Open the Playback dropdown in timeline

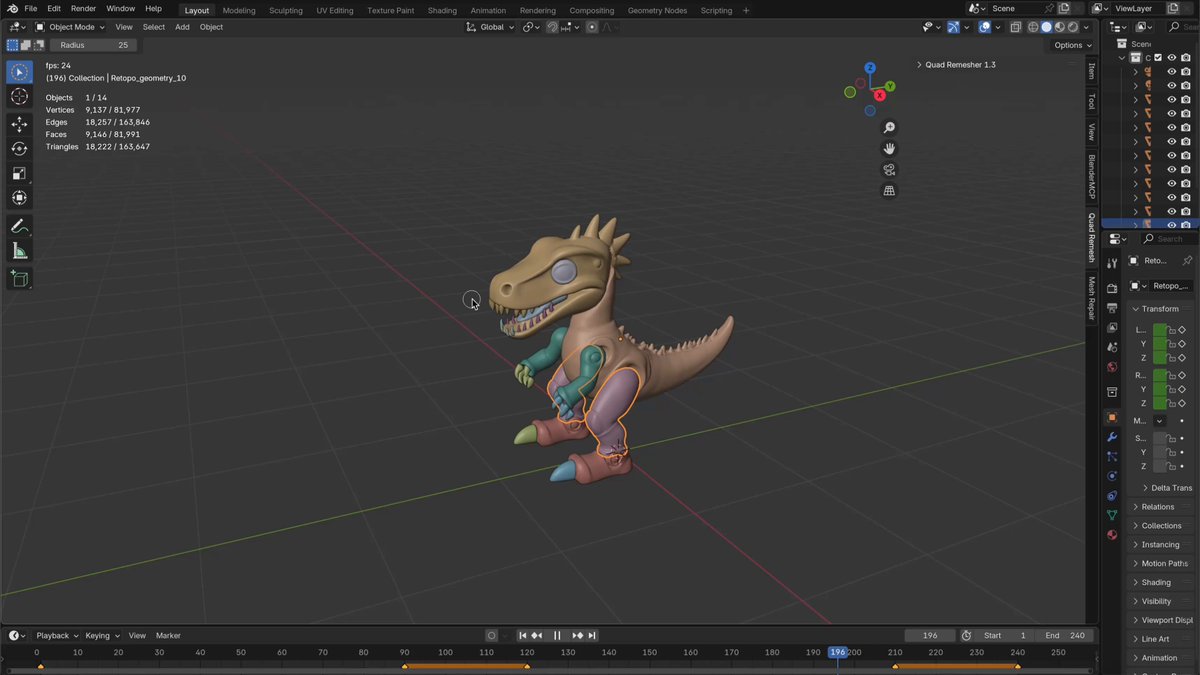click(x=56, y=636)
